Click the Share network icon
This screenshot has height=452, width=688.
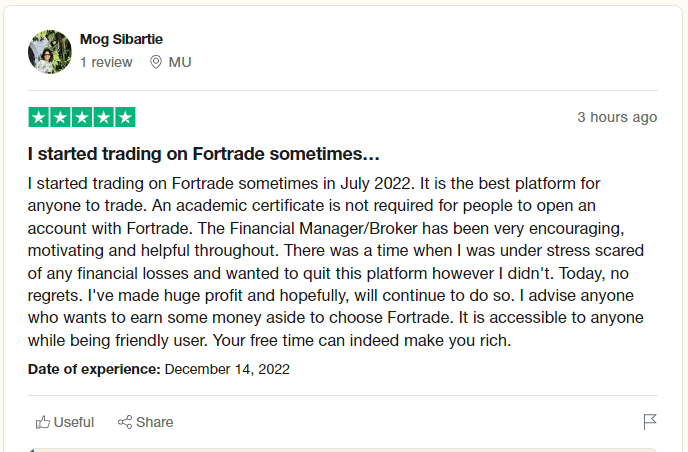[x=125, y=422]
